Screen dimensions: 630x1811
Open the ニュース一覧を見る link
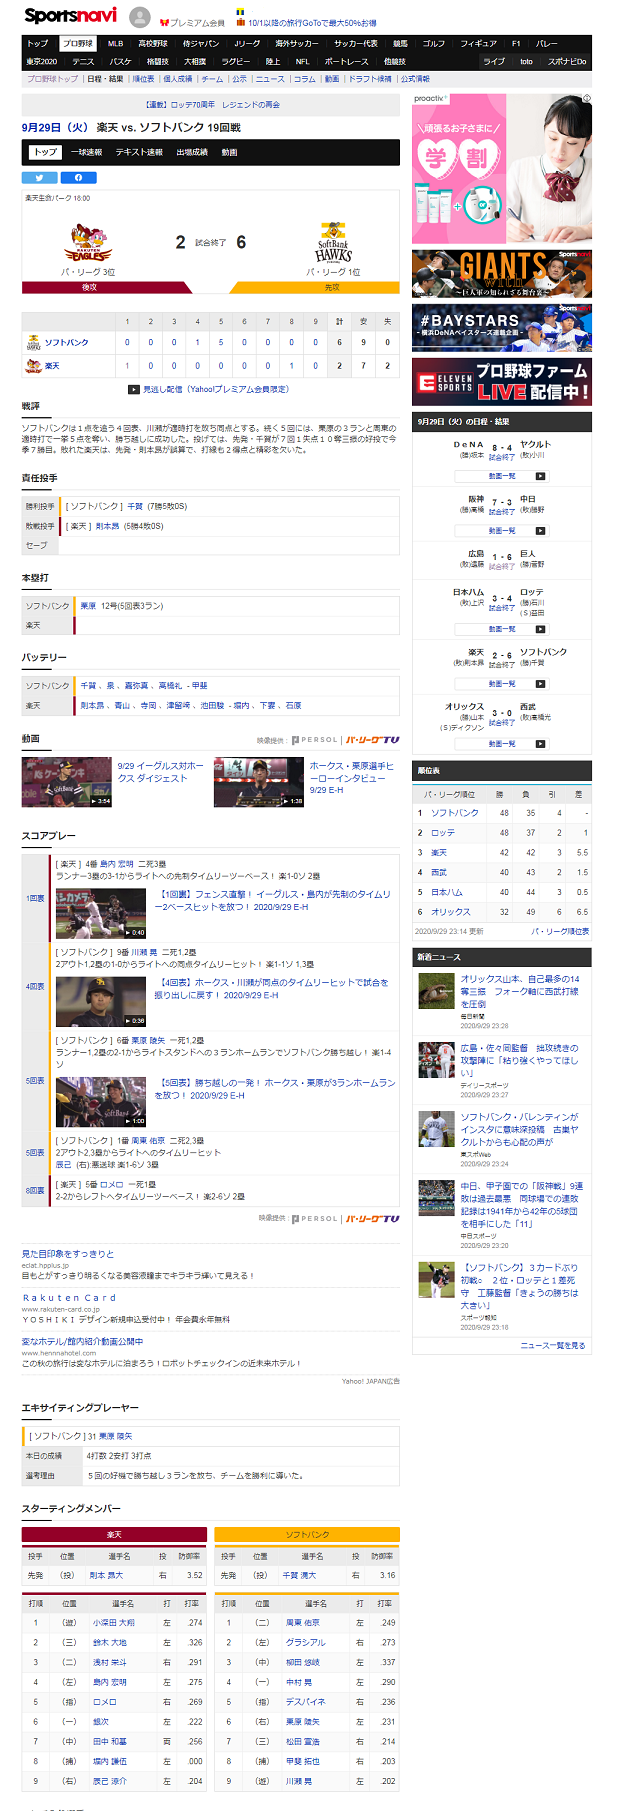[x=553, y=1346]
